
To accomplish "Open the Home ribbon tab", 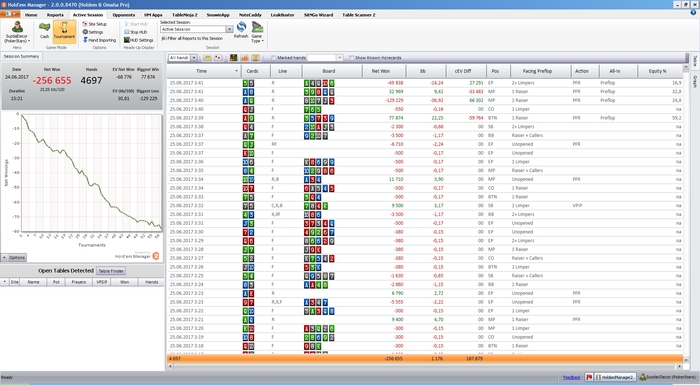I will pos(31,15).
